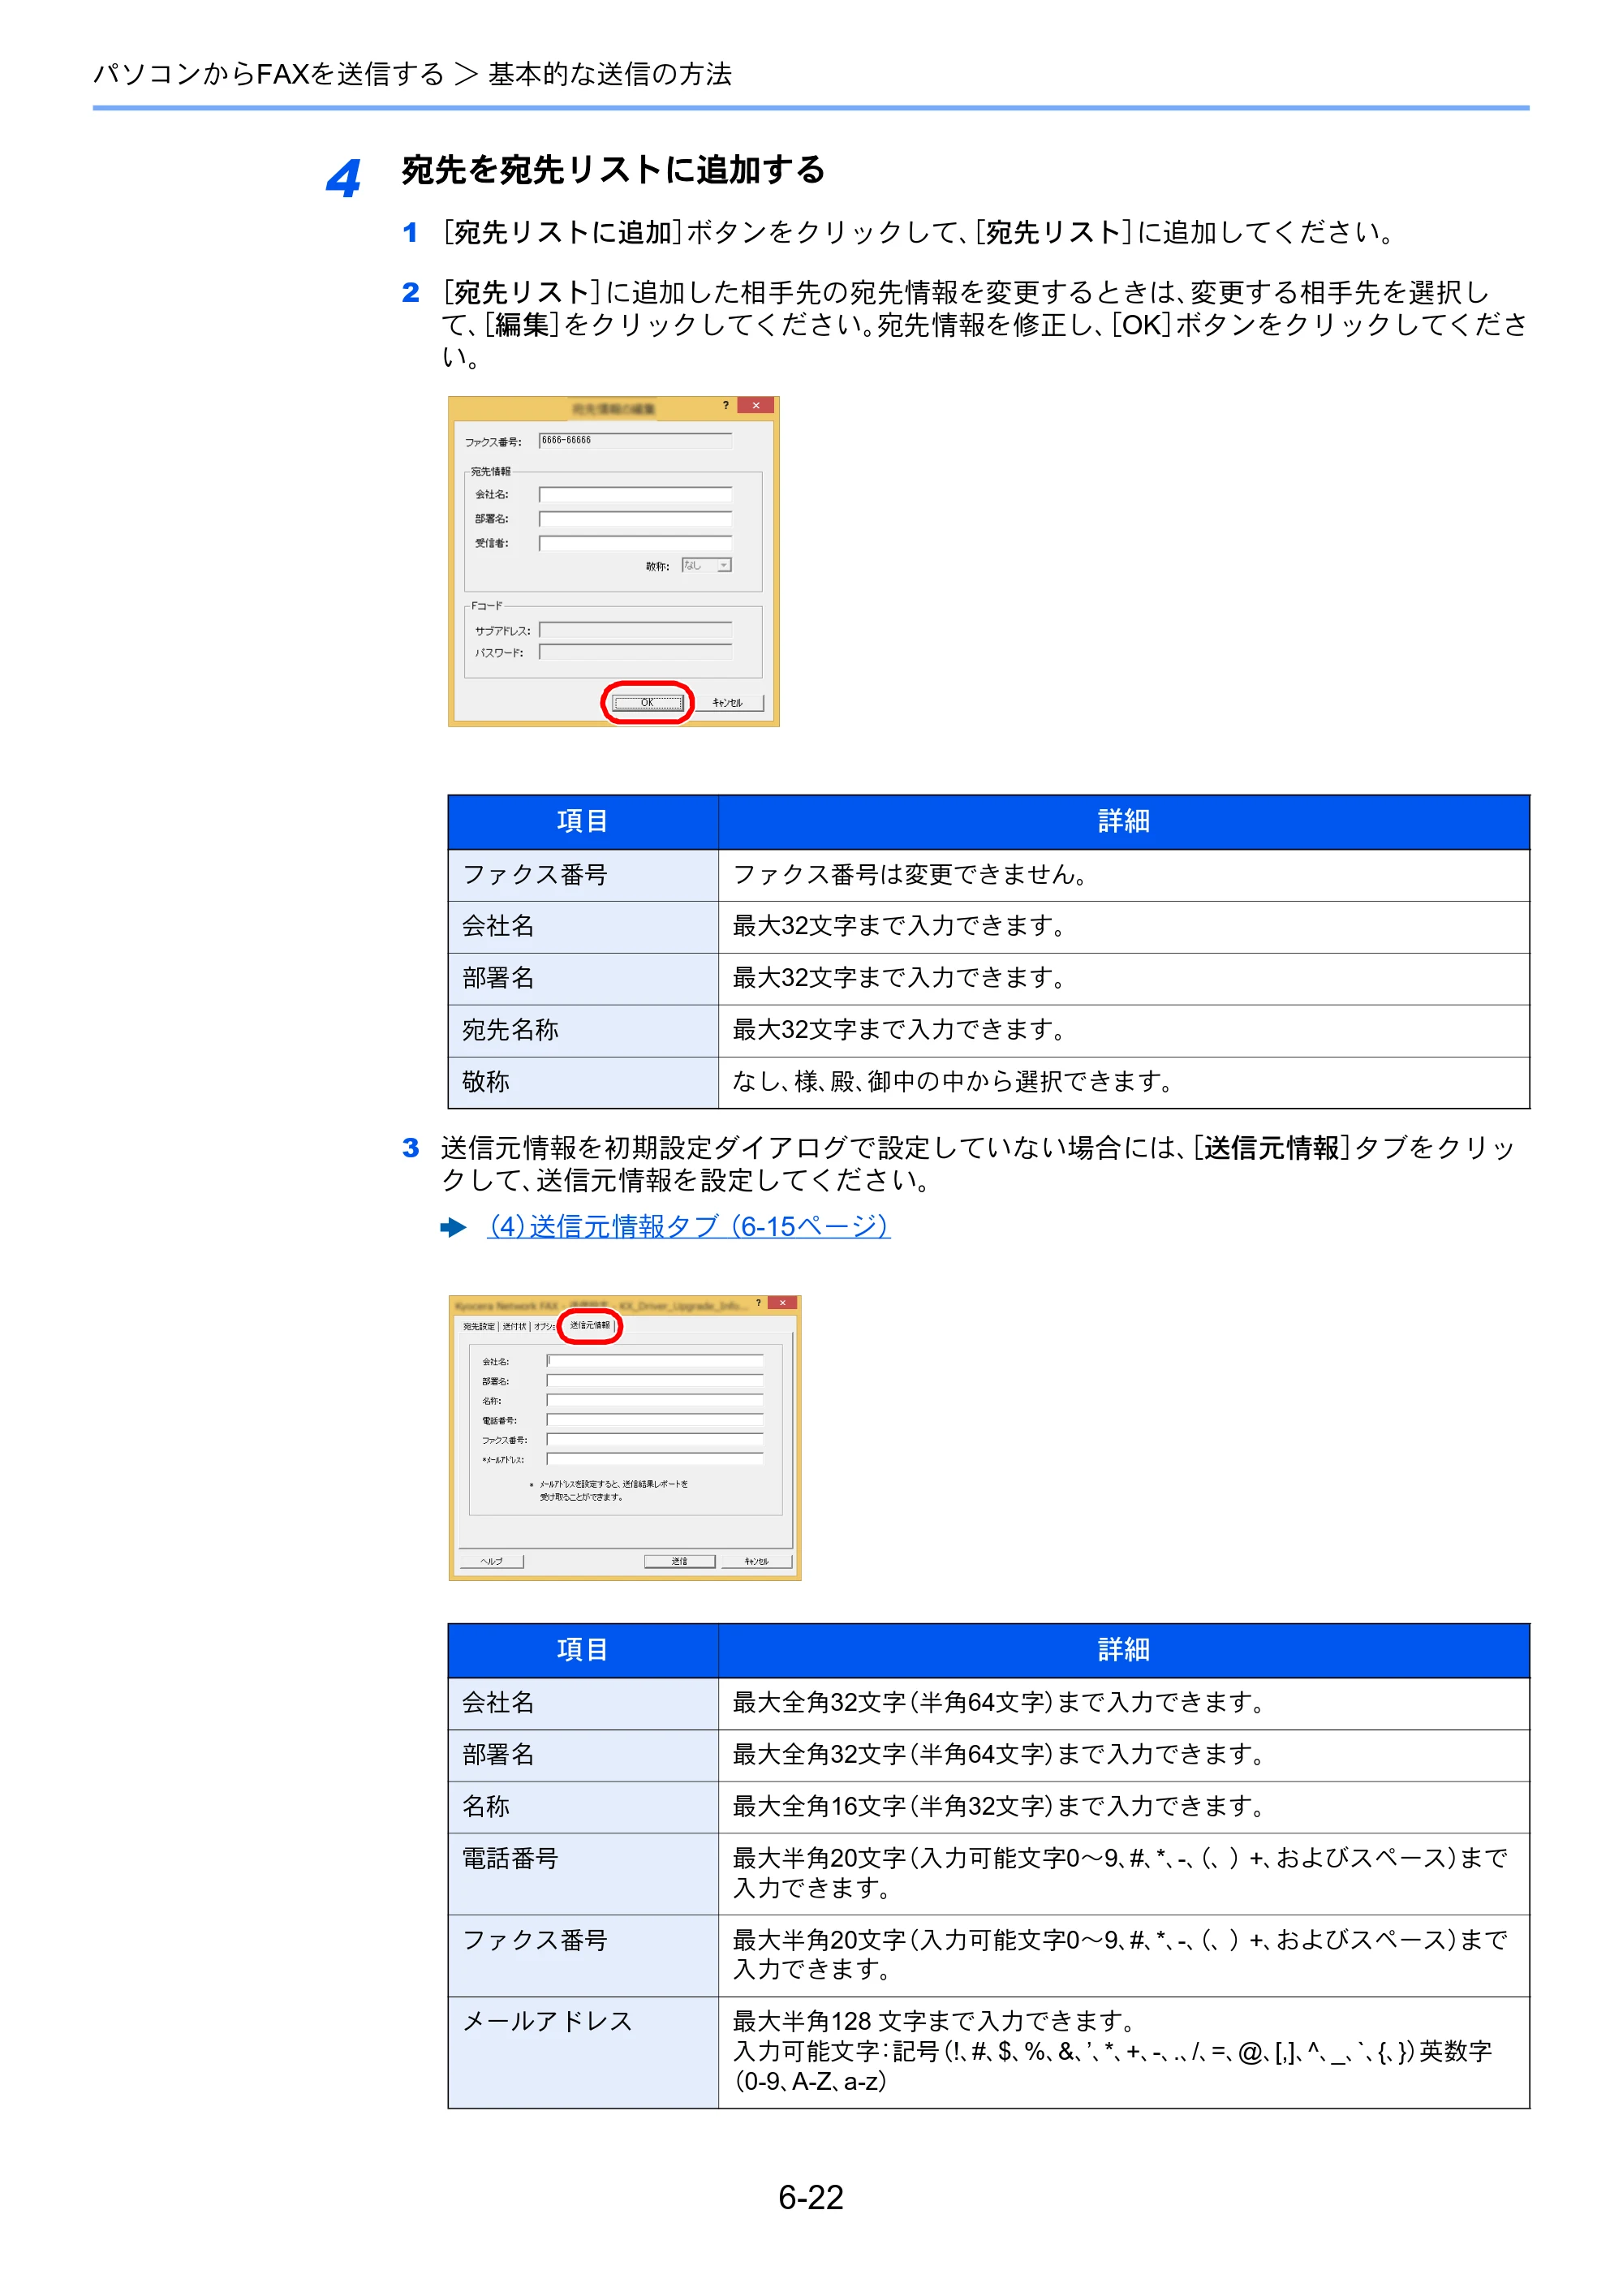Switch to the 送信元情報 tab
Viewport: 1623px width, 2296px height.
[590, 1326]
